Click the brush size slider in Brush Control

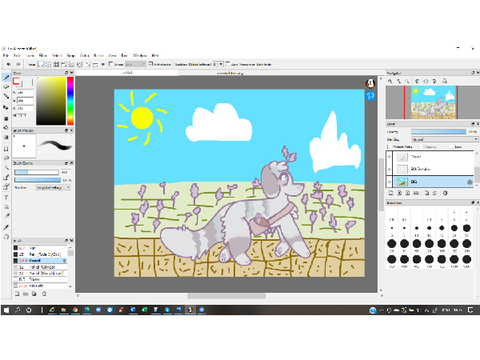point(36,172)
